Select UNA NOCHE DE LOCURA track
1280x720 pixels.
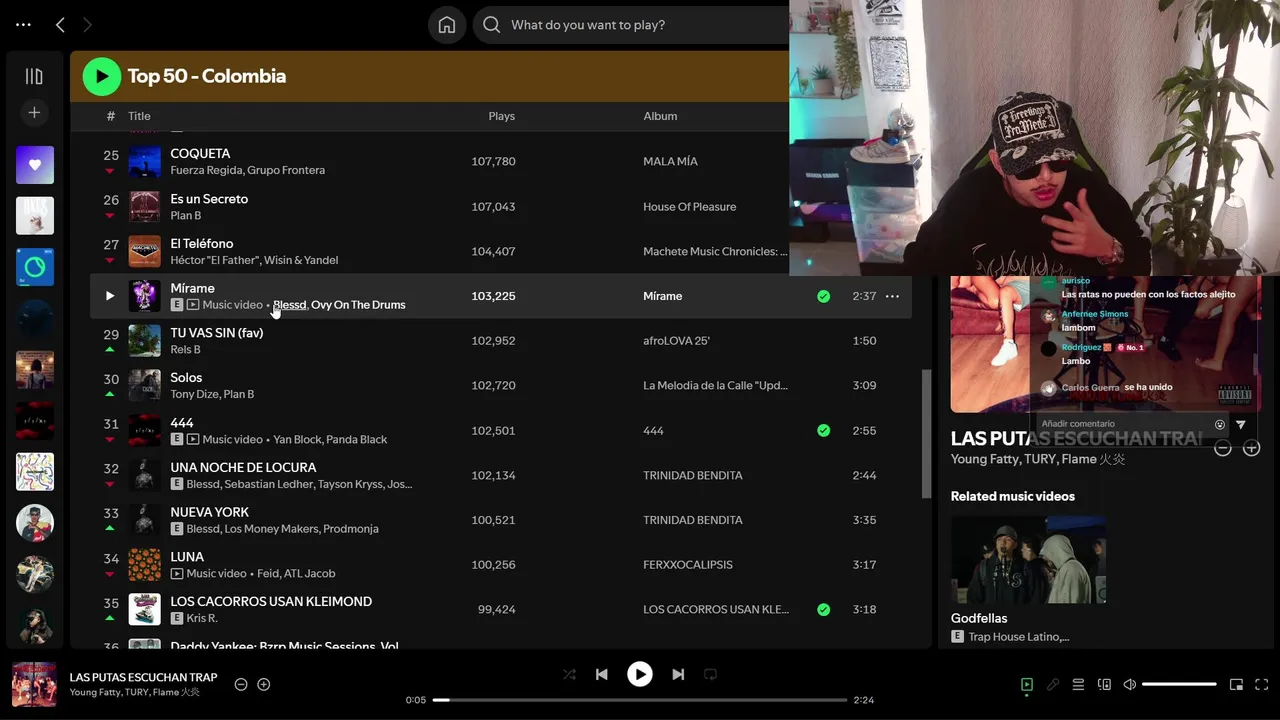pyautogui.click(x=243, y=467)
